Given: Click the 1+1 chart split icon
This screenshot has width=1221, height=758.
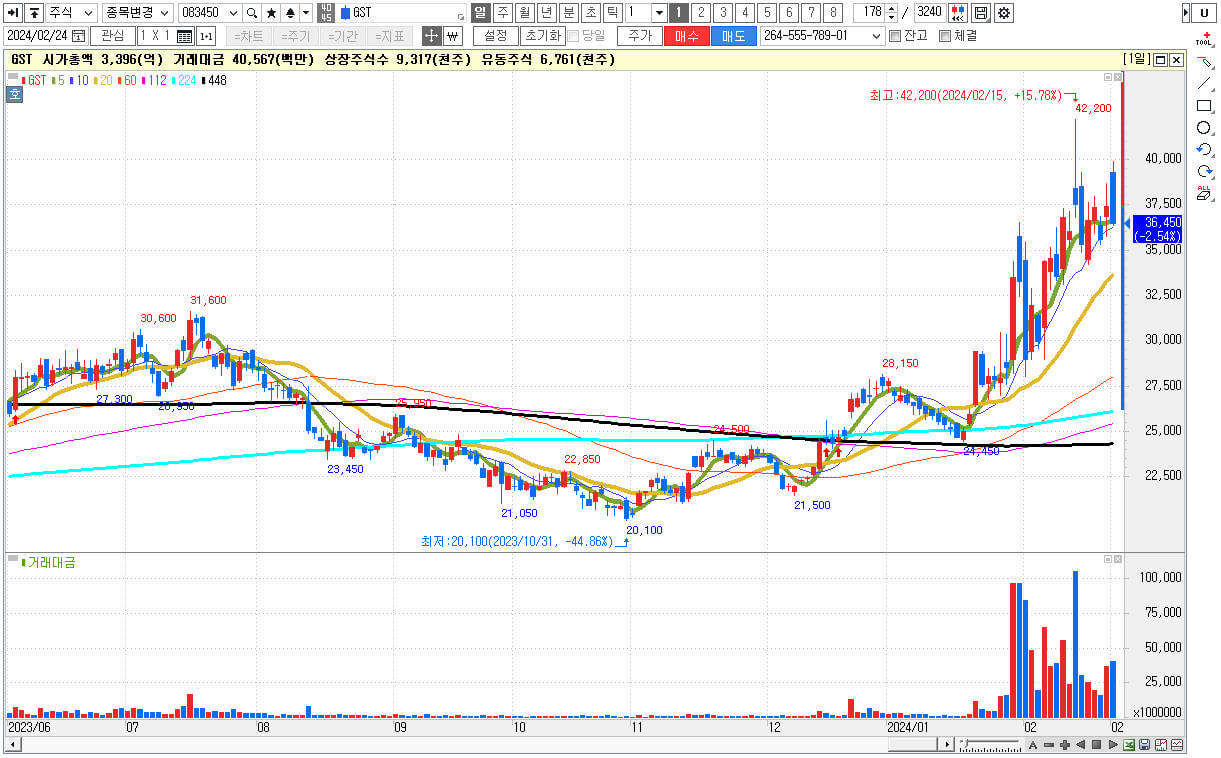Looking at the screenshot, I should 206,36.
